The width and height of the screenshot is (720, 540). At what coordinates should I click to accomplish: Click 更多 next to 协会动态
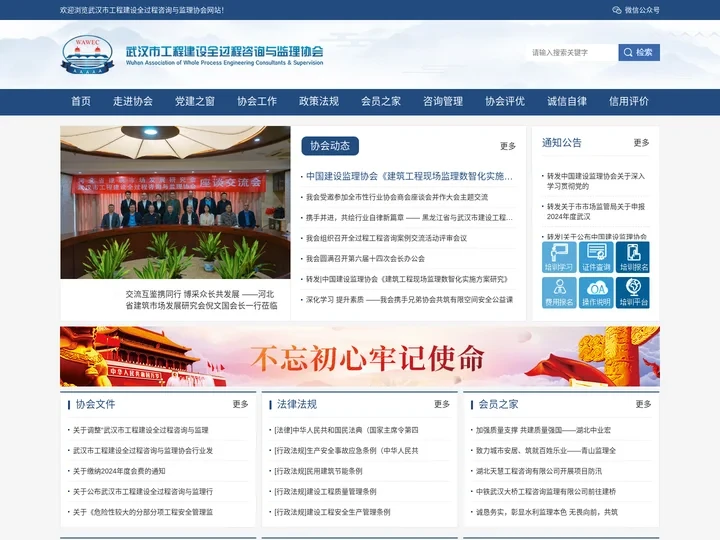click(508, 146)
